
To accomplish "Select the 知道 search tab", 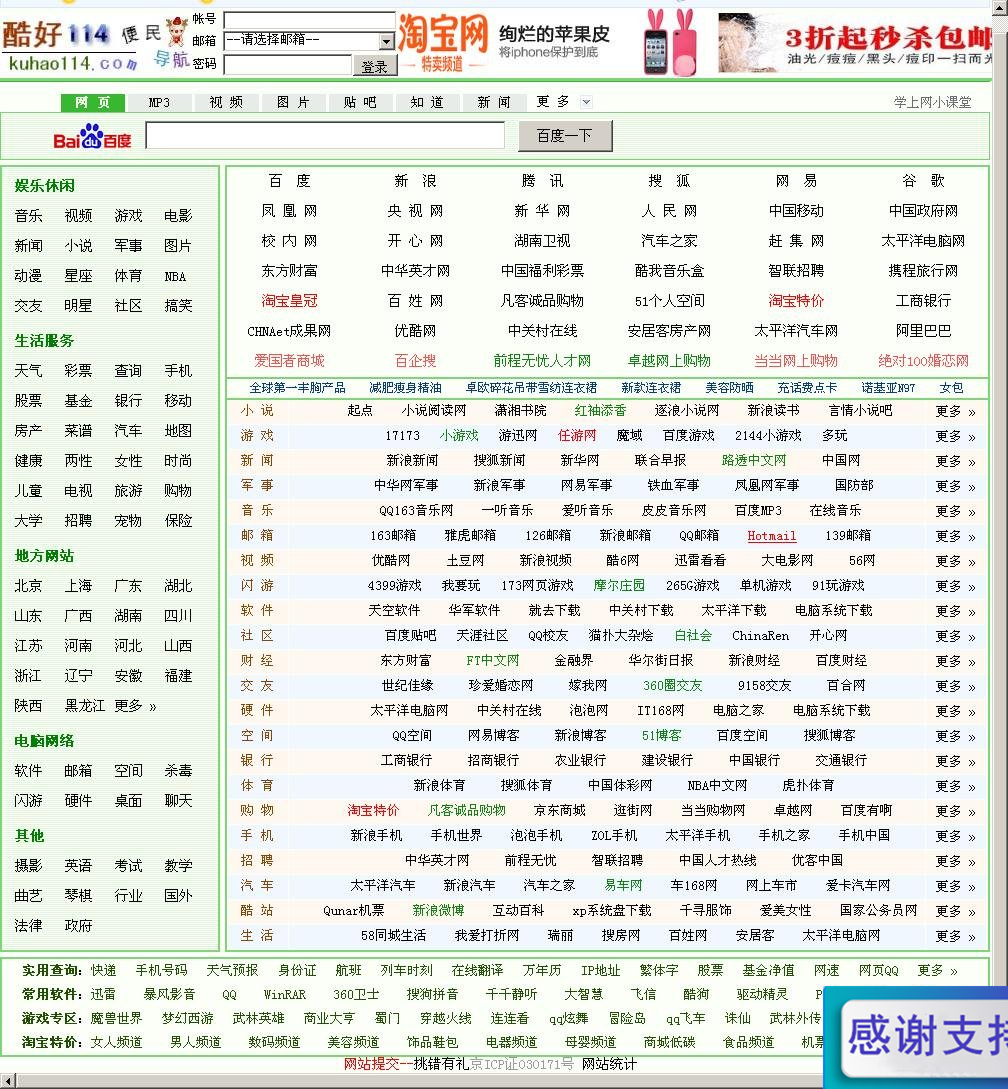I will click(427, 103).
